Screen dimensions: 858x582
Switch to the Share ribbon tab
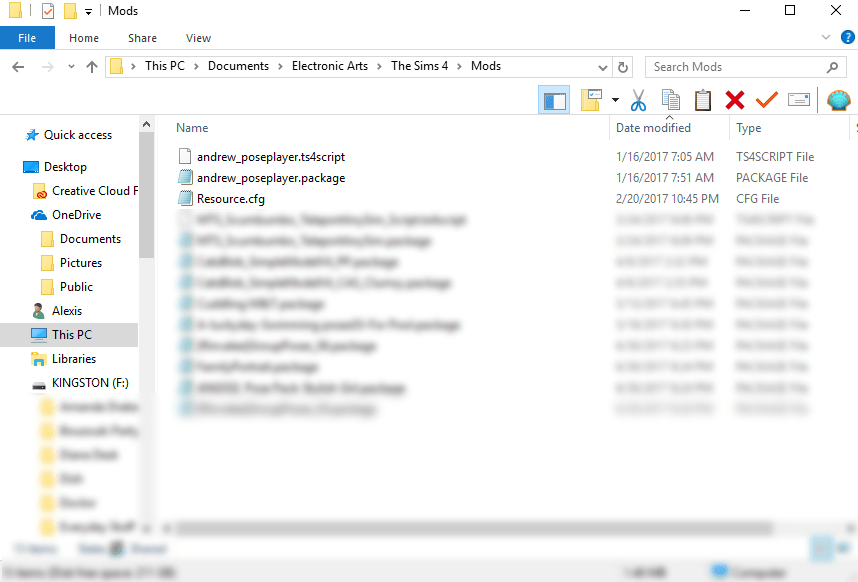click(x=142, y=38)
